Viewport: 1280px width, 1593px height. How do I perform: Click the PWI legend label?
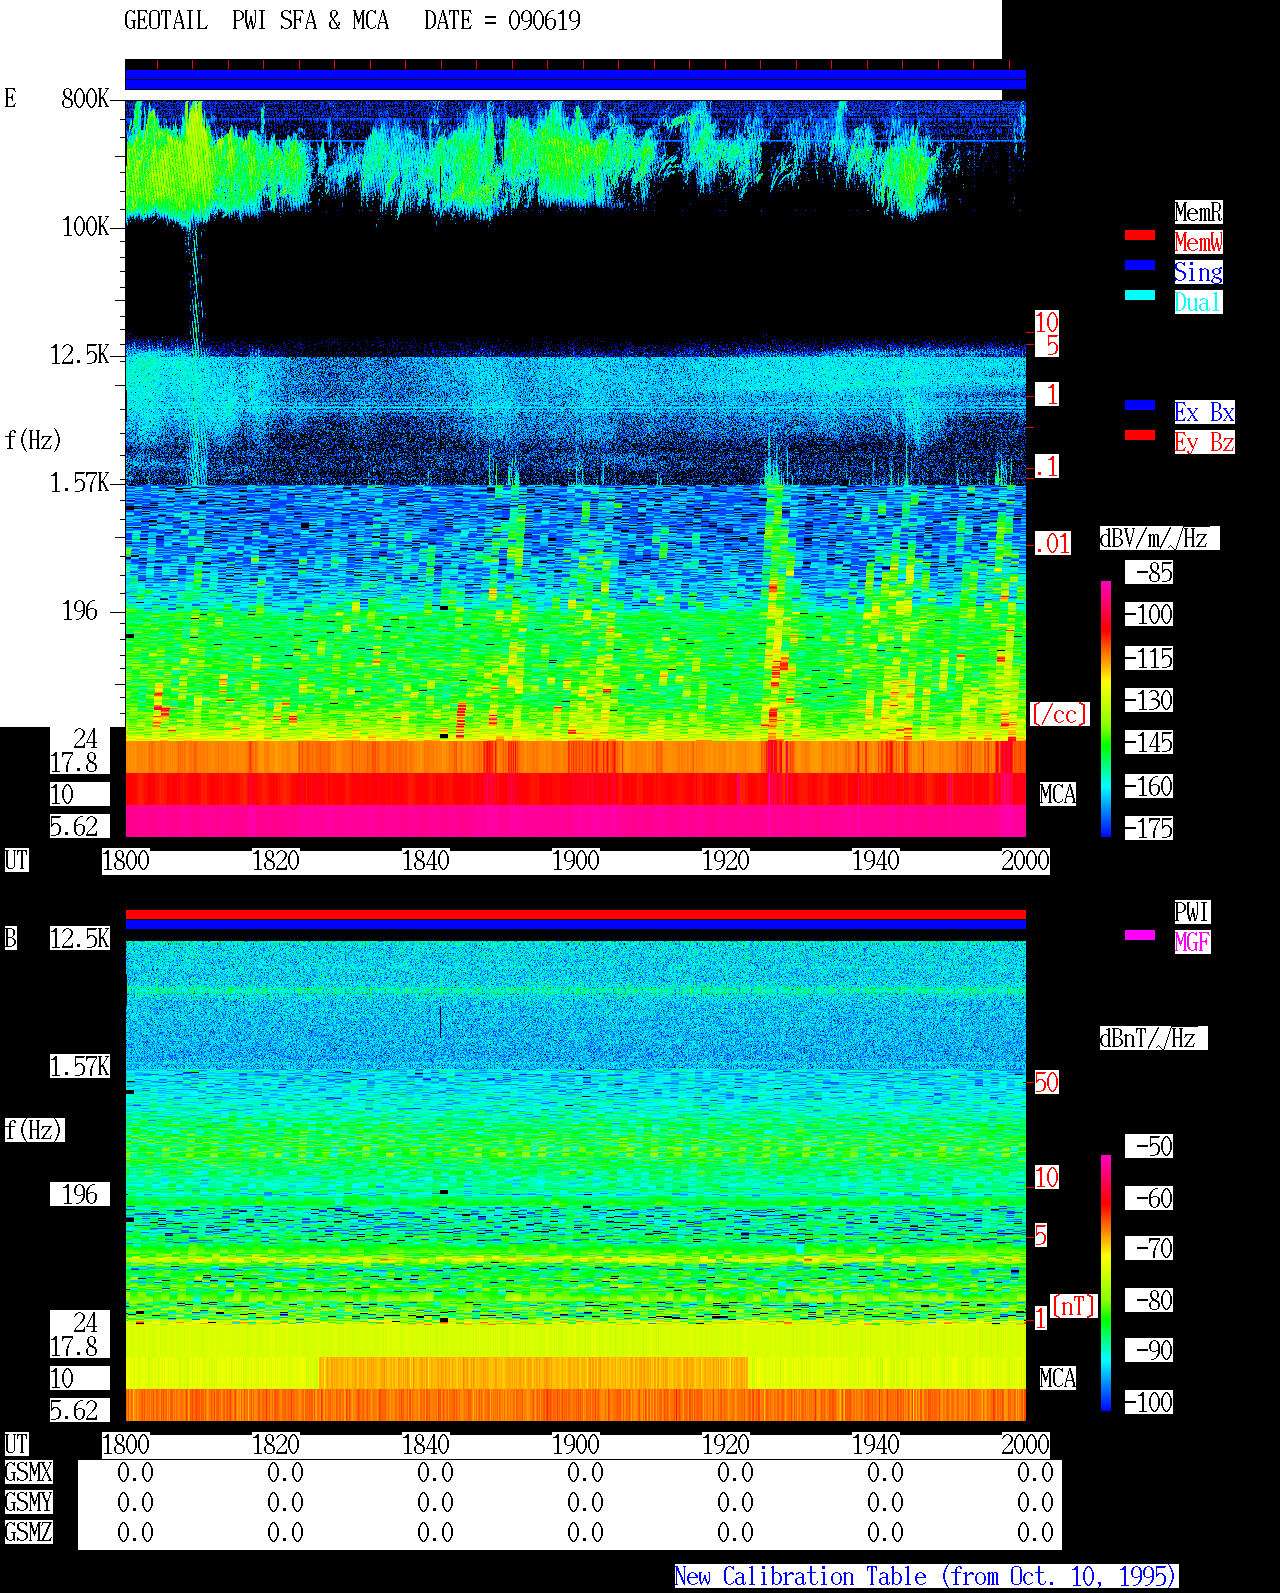tap(1192, 912)
